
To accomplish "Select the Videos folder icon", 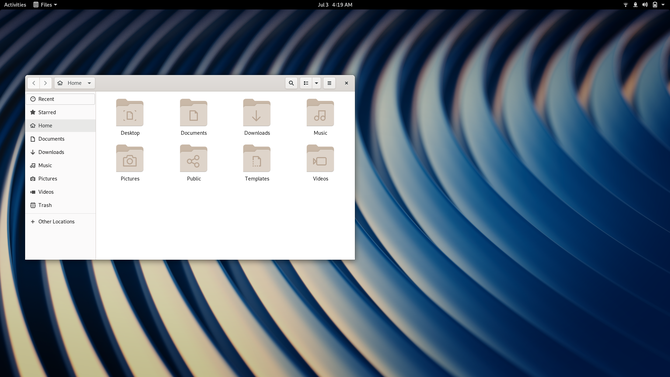I will click(x=320, y=159).
